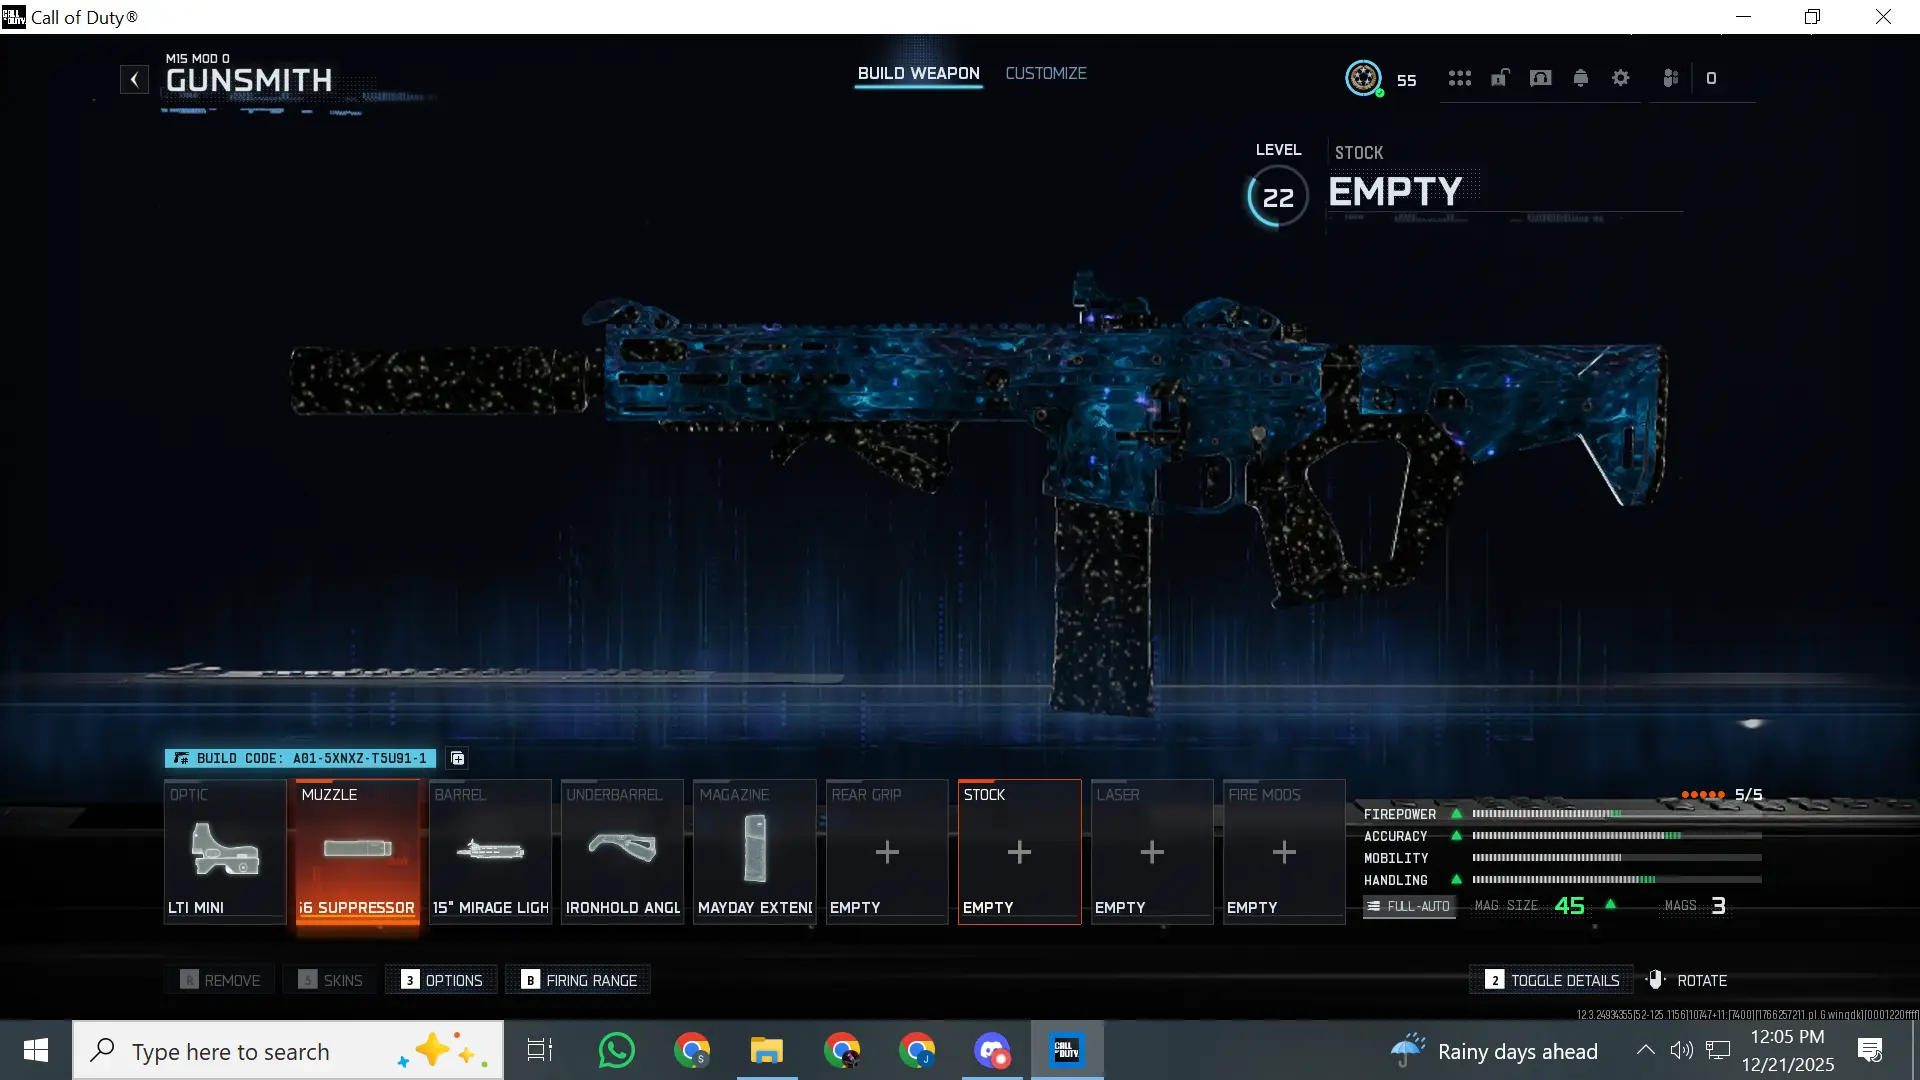
Task: Open the grid menu icon
Action: (1459, 78)
